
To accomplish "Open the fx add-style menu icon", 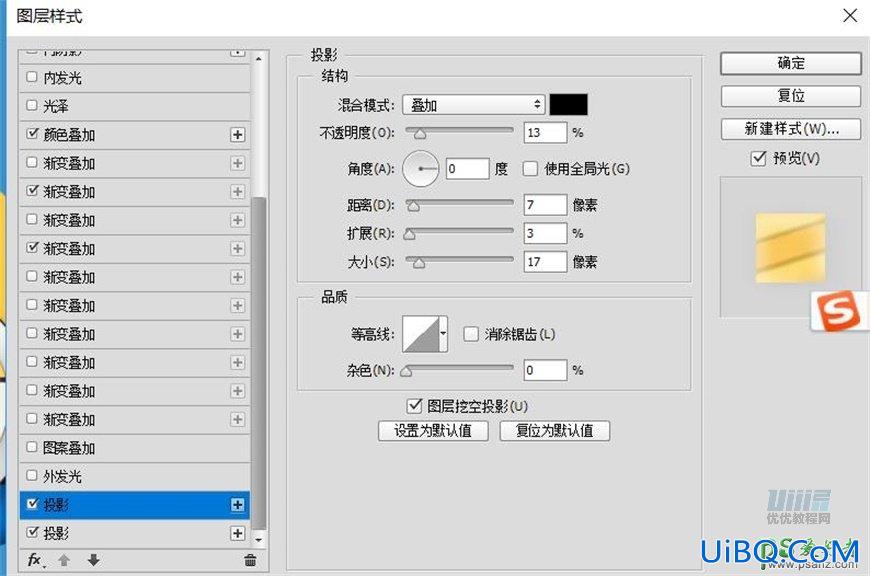I will [x=36, y=560].
